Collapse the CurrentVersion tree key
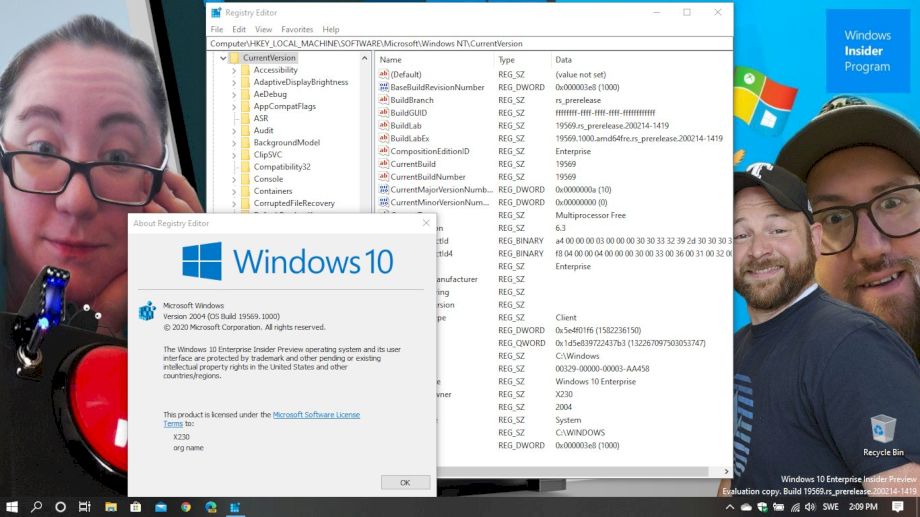The width and height of the screenshot is (920, 517). pos(223,58)
